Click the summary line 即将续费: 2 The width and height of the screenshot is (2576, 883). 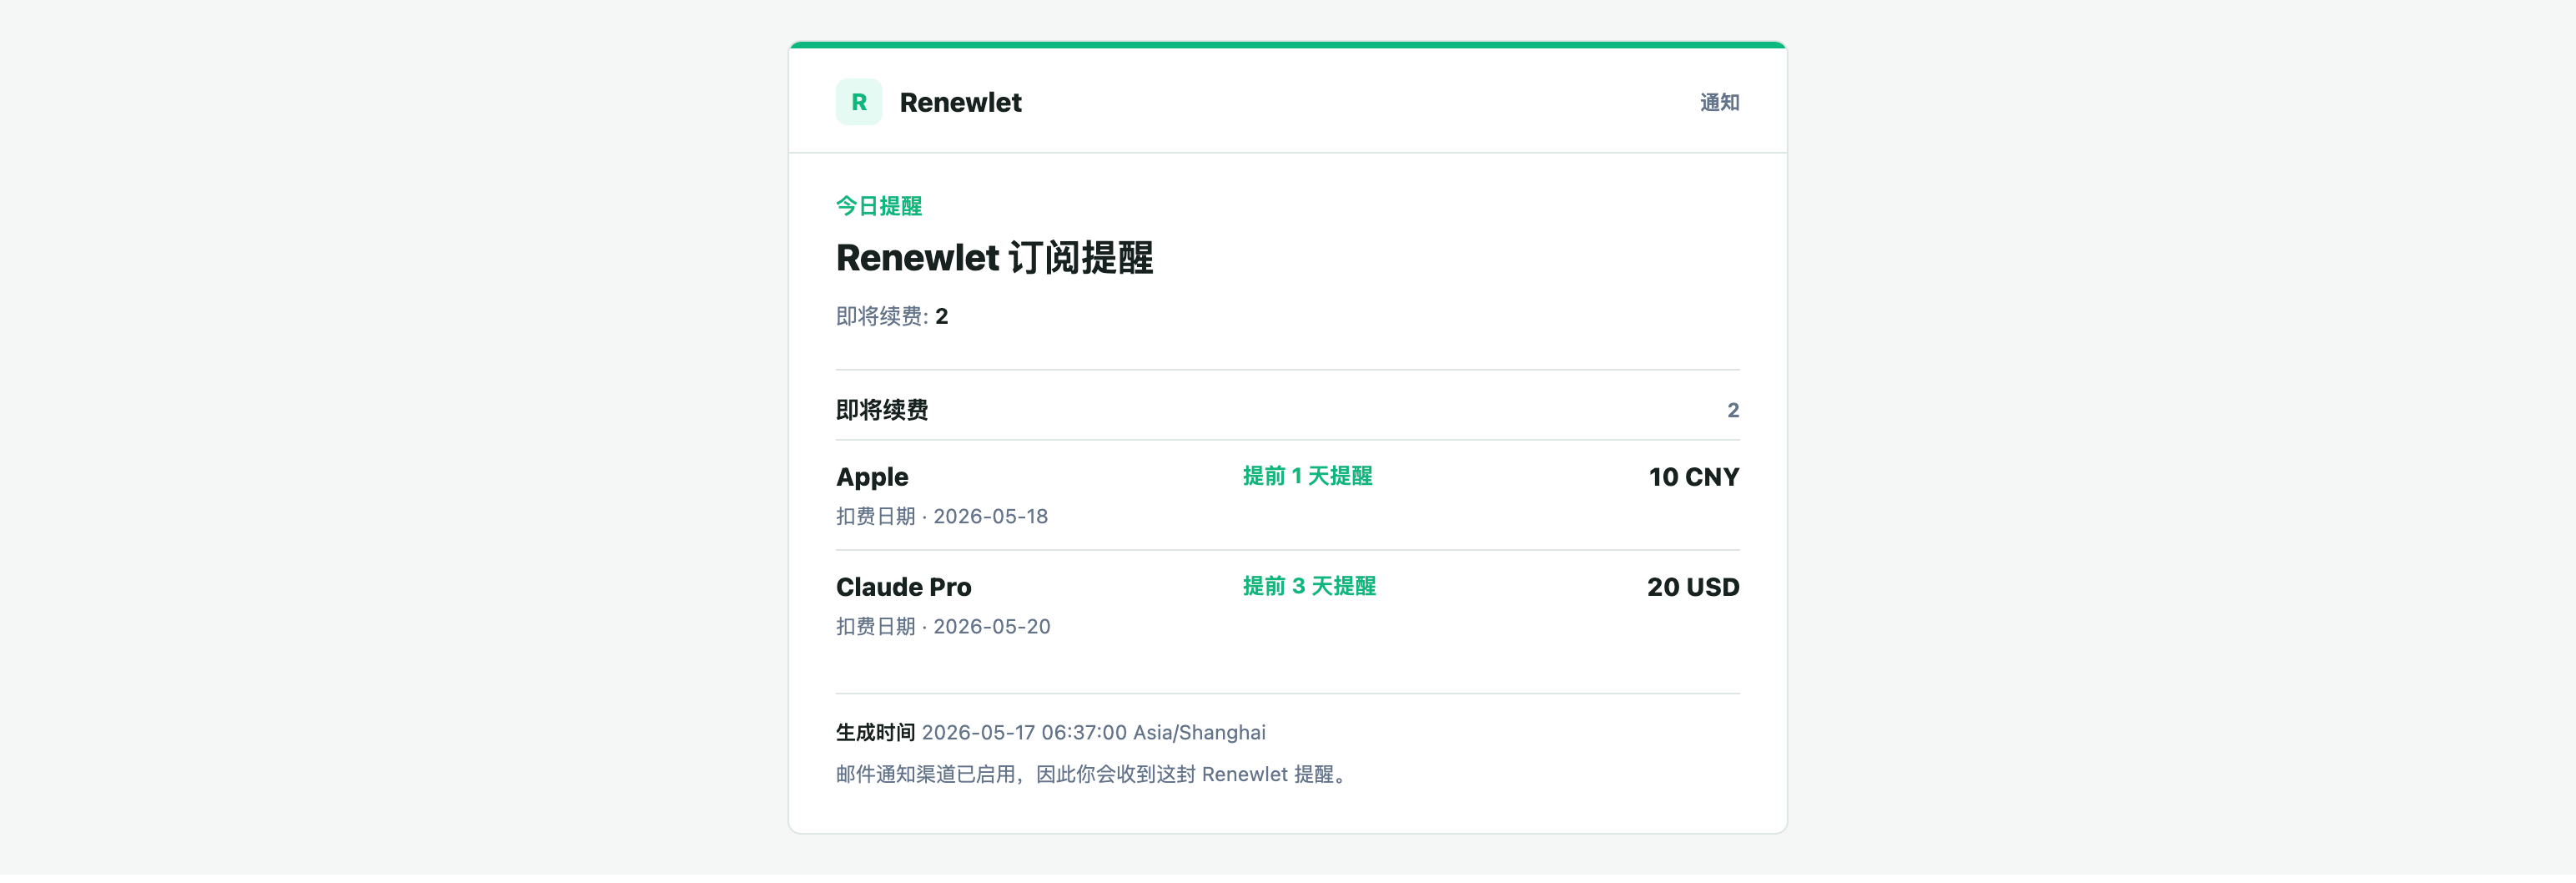point(892,316)
